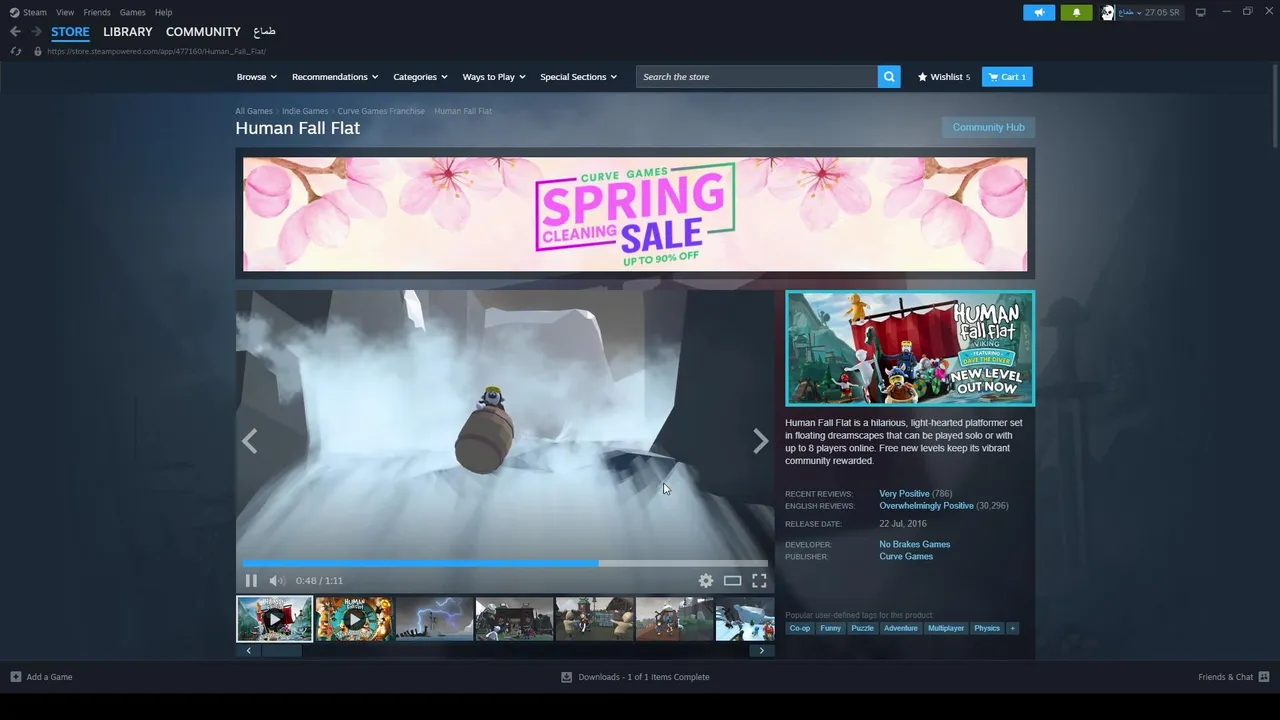
Task: Open the Curve Games publisher link
Action: [906, 556]
